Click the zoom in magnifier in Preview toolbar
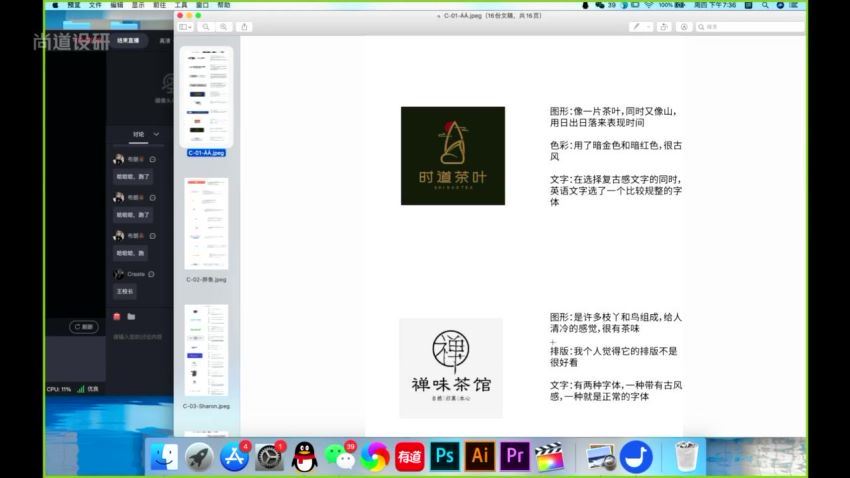Image resolution: width=850 pixels, height=478 pixels. 223,27
